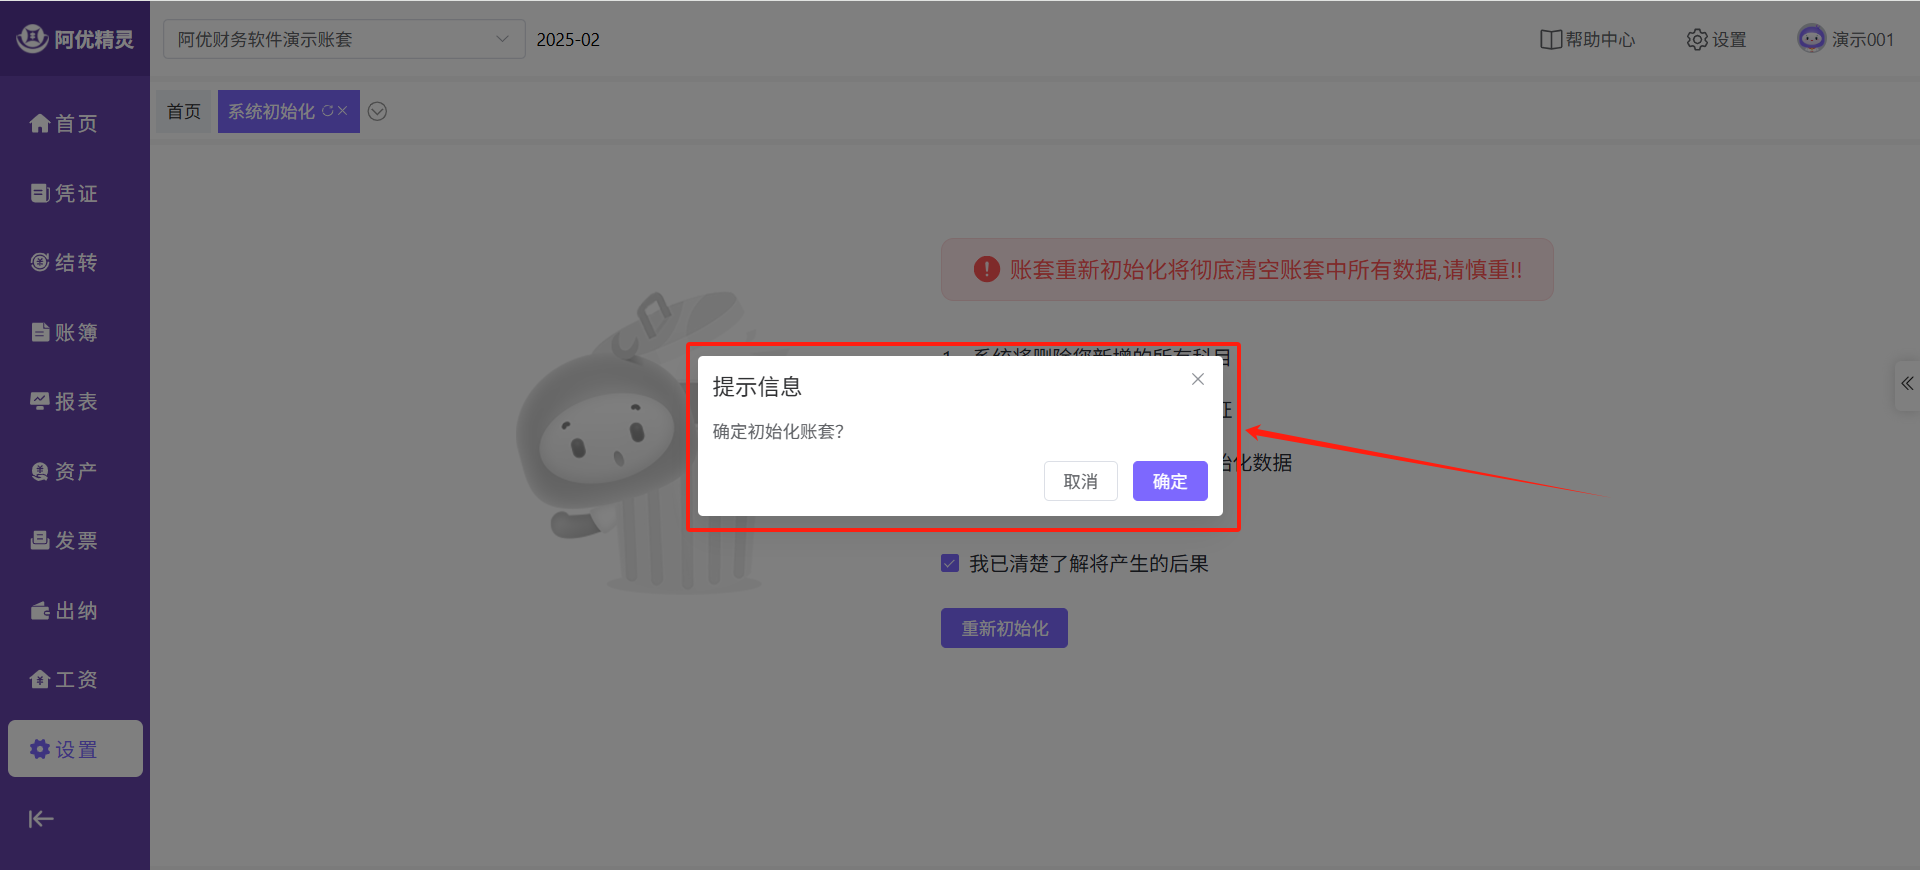Screen dimensions: 1920x870
Task: Click 取消 to cancel the dialog
Action: pyautogui.click(x=1080, y=481)
